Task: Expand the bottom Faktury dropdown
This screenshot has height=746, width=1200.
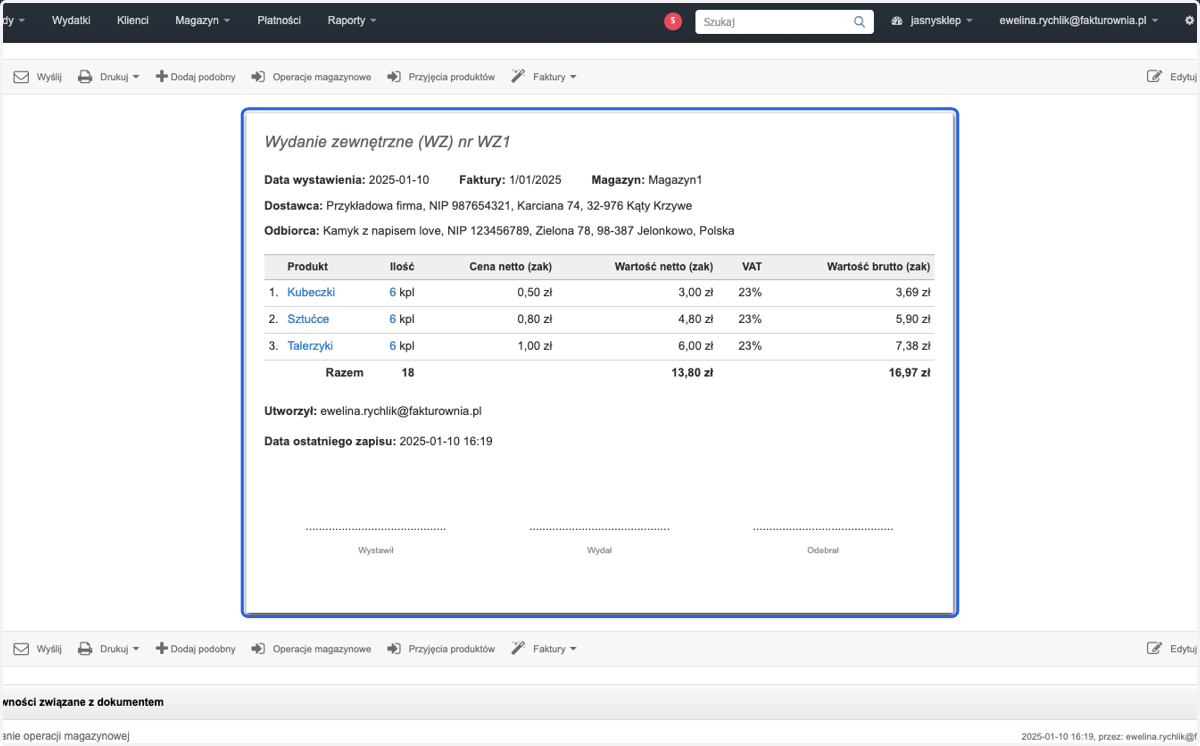Action: 555,649
